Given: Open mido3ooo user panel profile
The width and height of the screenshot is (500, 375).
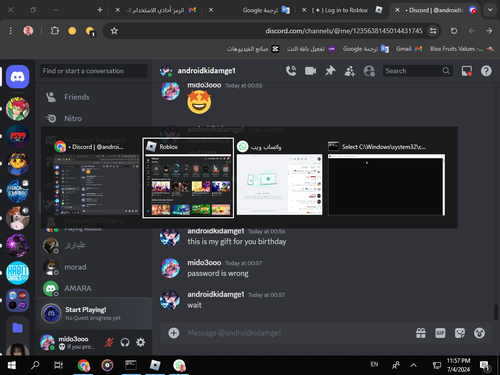Looking at the screenshot, I should pyautogui.click(x=68, y=342).
